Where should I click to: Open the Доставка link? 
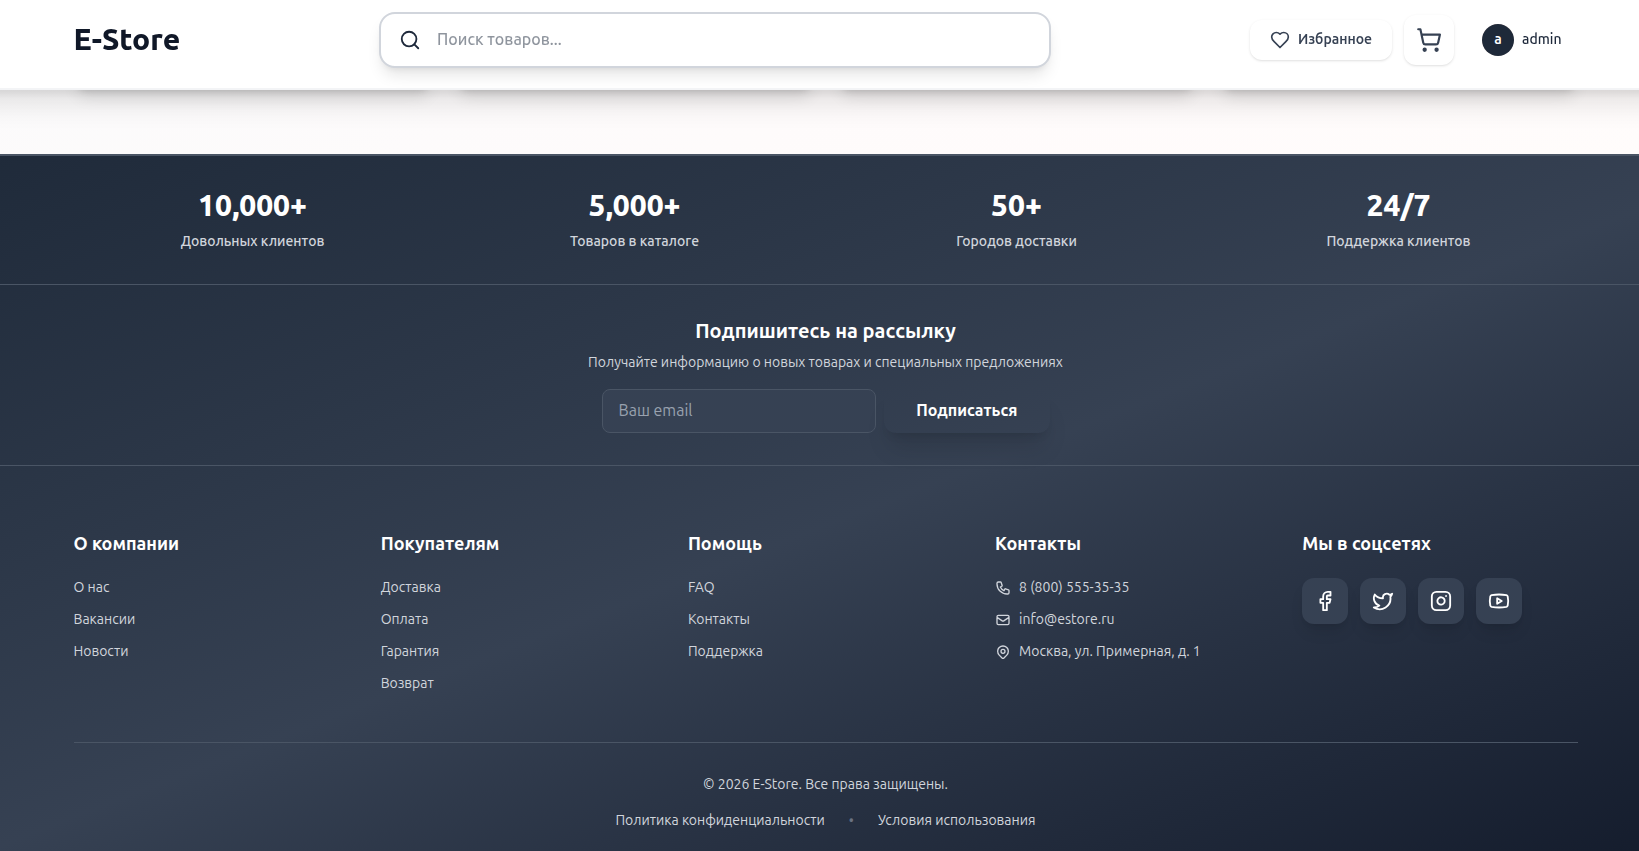411,587
